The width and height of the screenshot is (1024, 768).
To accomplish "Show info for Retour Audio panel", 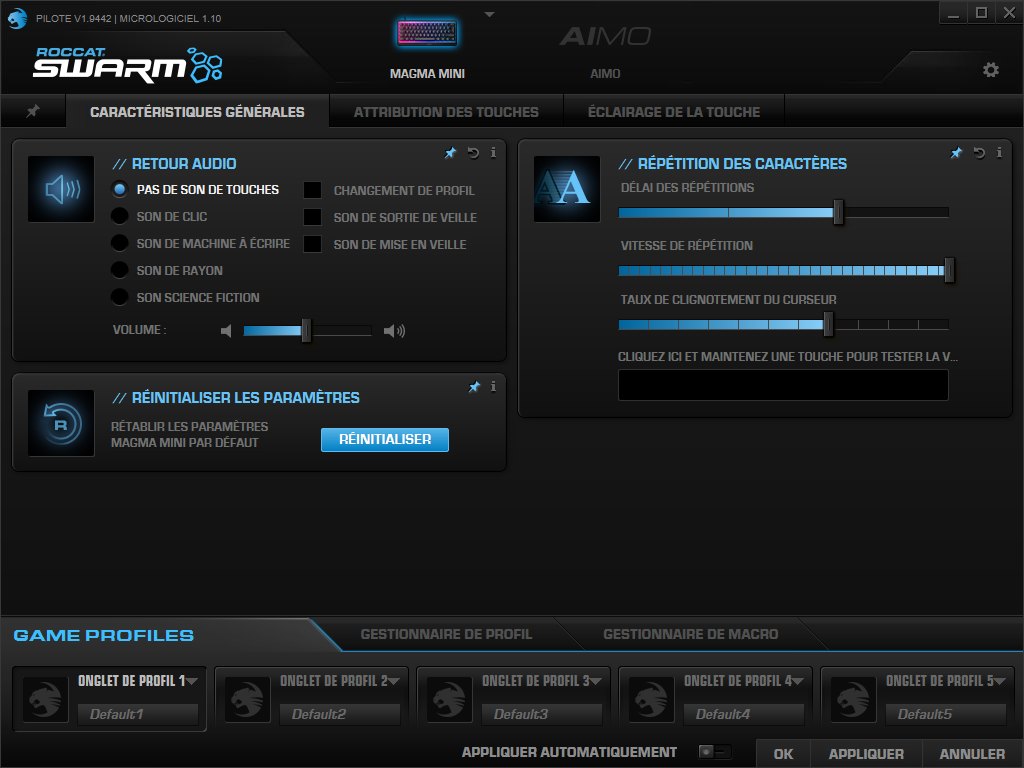I will coord(493,153).
